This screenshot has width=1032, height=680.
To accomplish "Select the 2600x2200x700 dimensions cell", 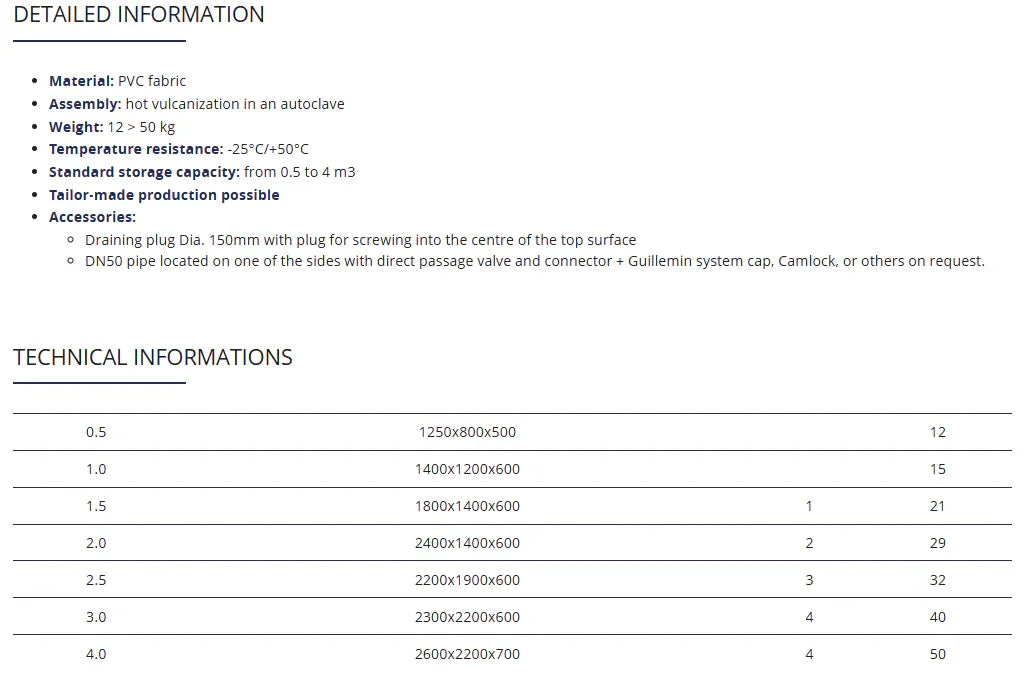I will (467, 655).
